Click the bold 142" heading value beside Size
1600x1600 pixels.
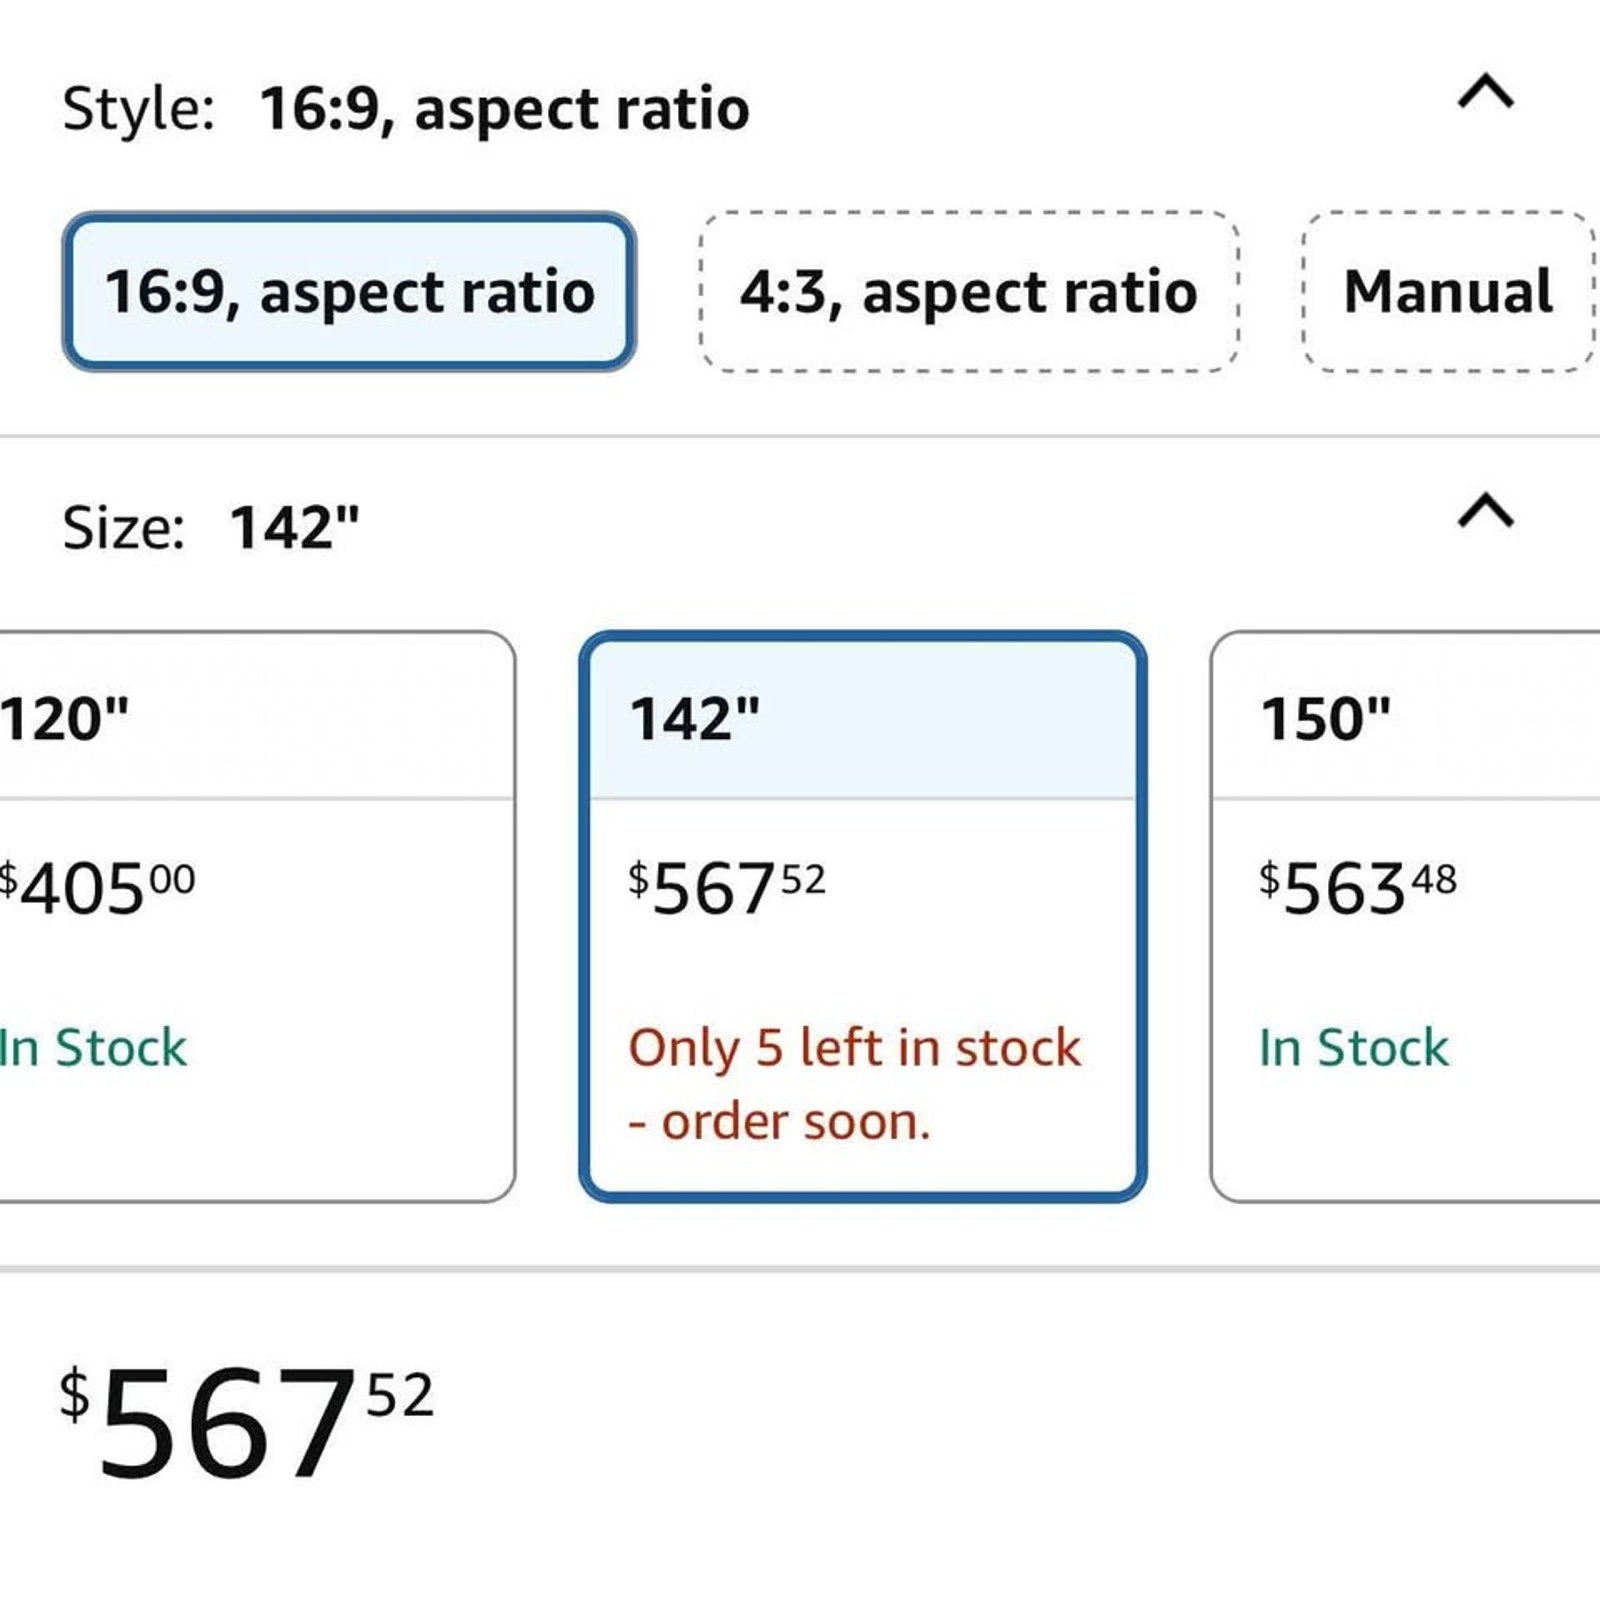pos(295,526)
